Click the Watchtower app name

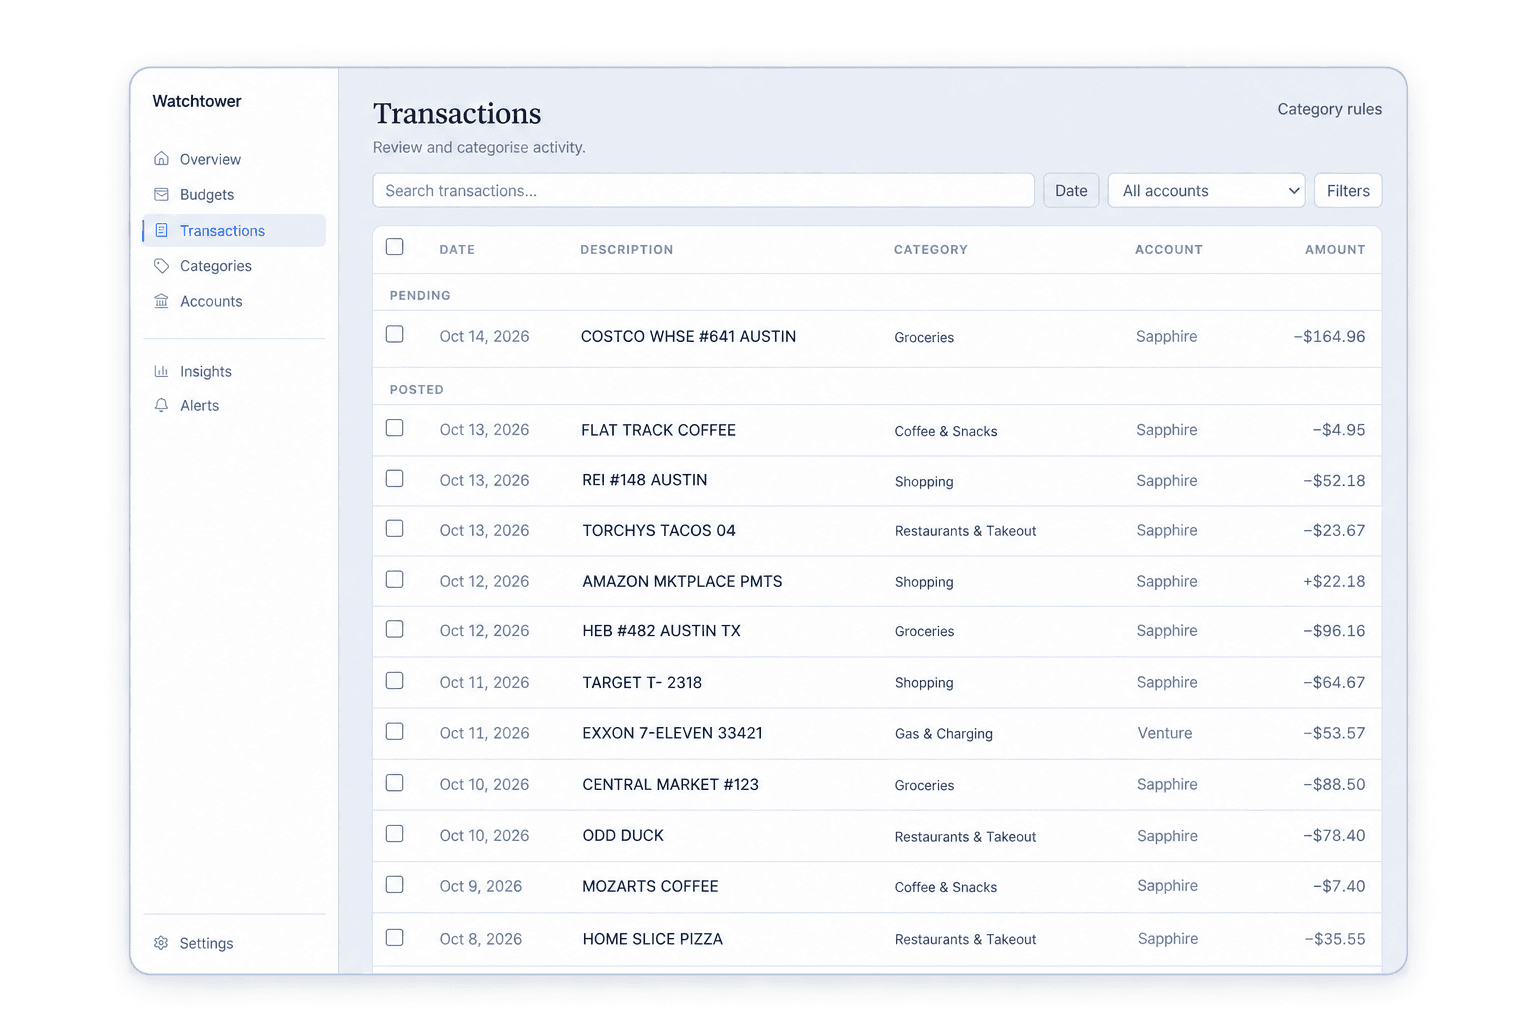pyautogui.click(x=197, y=101)
